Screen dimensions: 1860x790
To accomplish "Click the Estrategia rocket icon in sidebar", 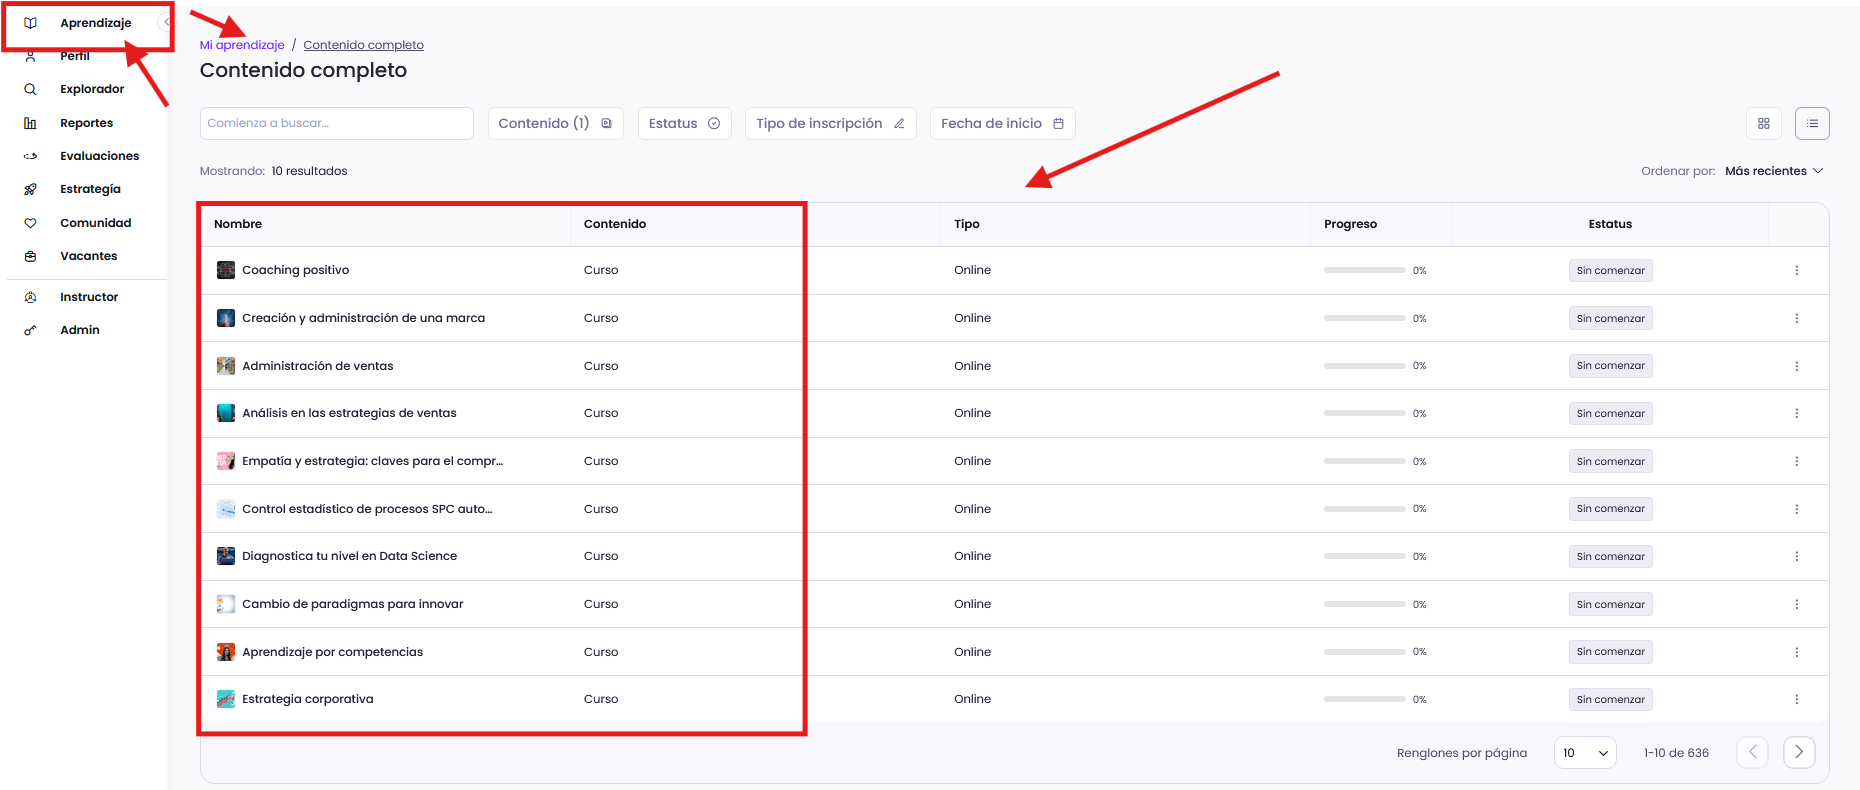I will (x=30, y=189).
